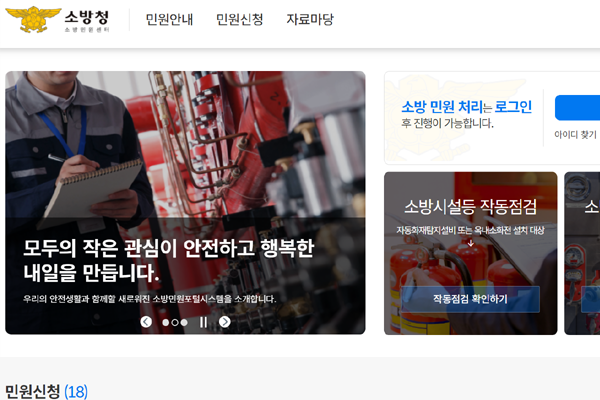Image resolution: width=600 pixels, height=400 pixels.
Task: Click the 아이디 찾기 link
Action: [x=575, y=134]
